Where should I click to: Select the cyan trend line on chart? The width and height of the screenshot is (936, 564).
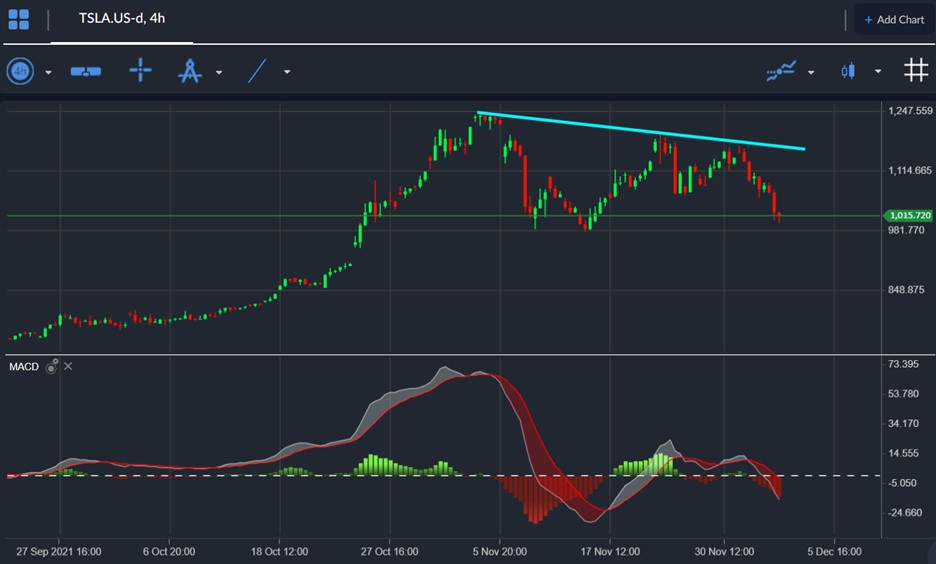(x=641, y=130)
